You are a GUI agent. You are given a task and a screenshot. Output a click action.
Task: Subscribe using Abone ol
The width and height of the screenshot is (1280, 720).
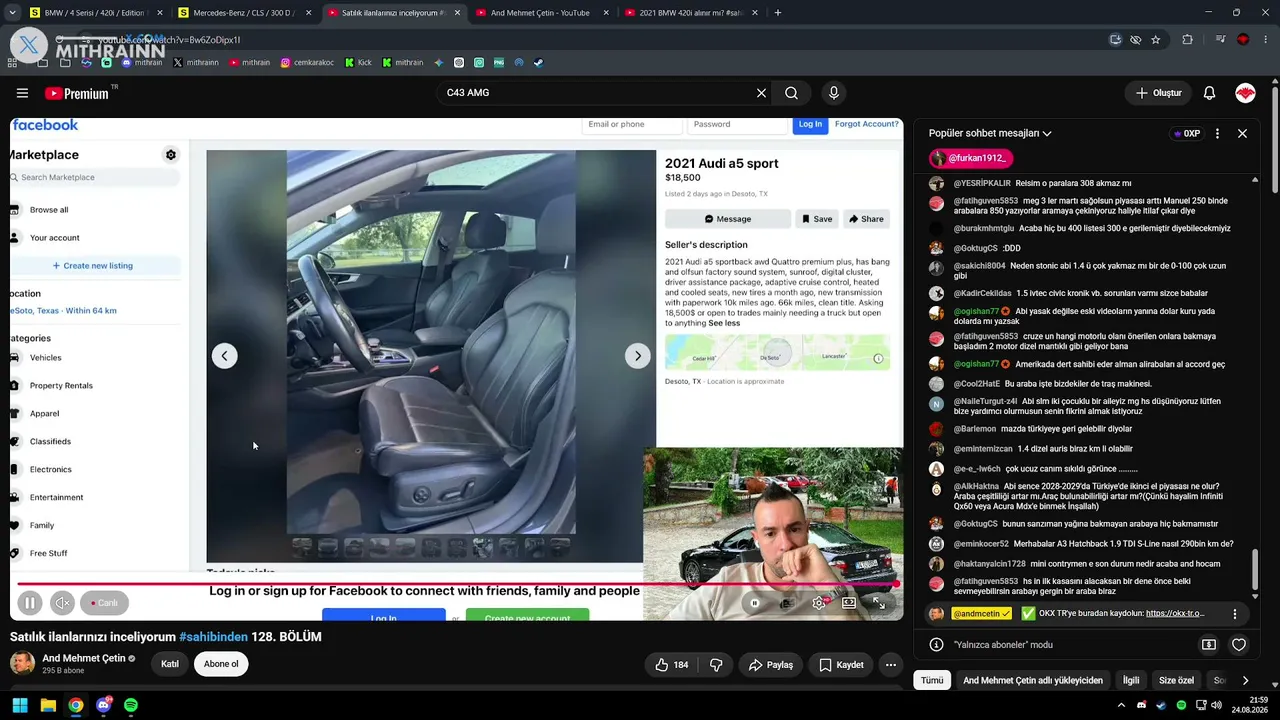pos(221,664)
